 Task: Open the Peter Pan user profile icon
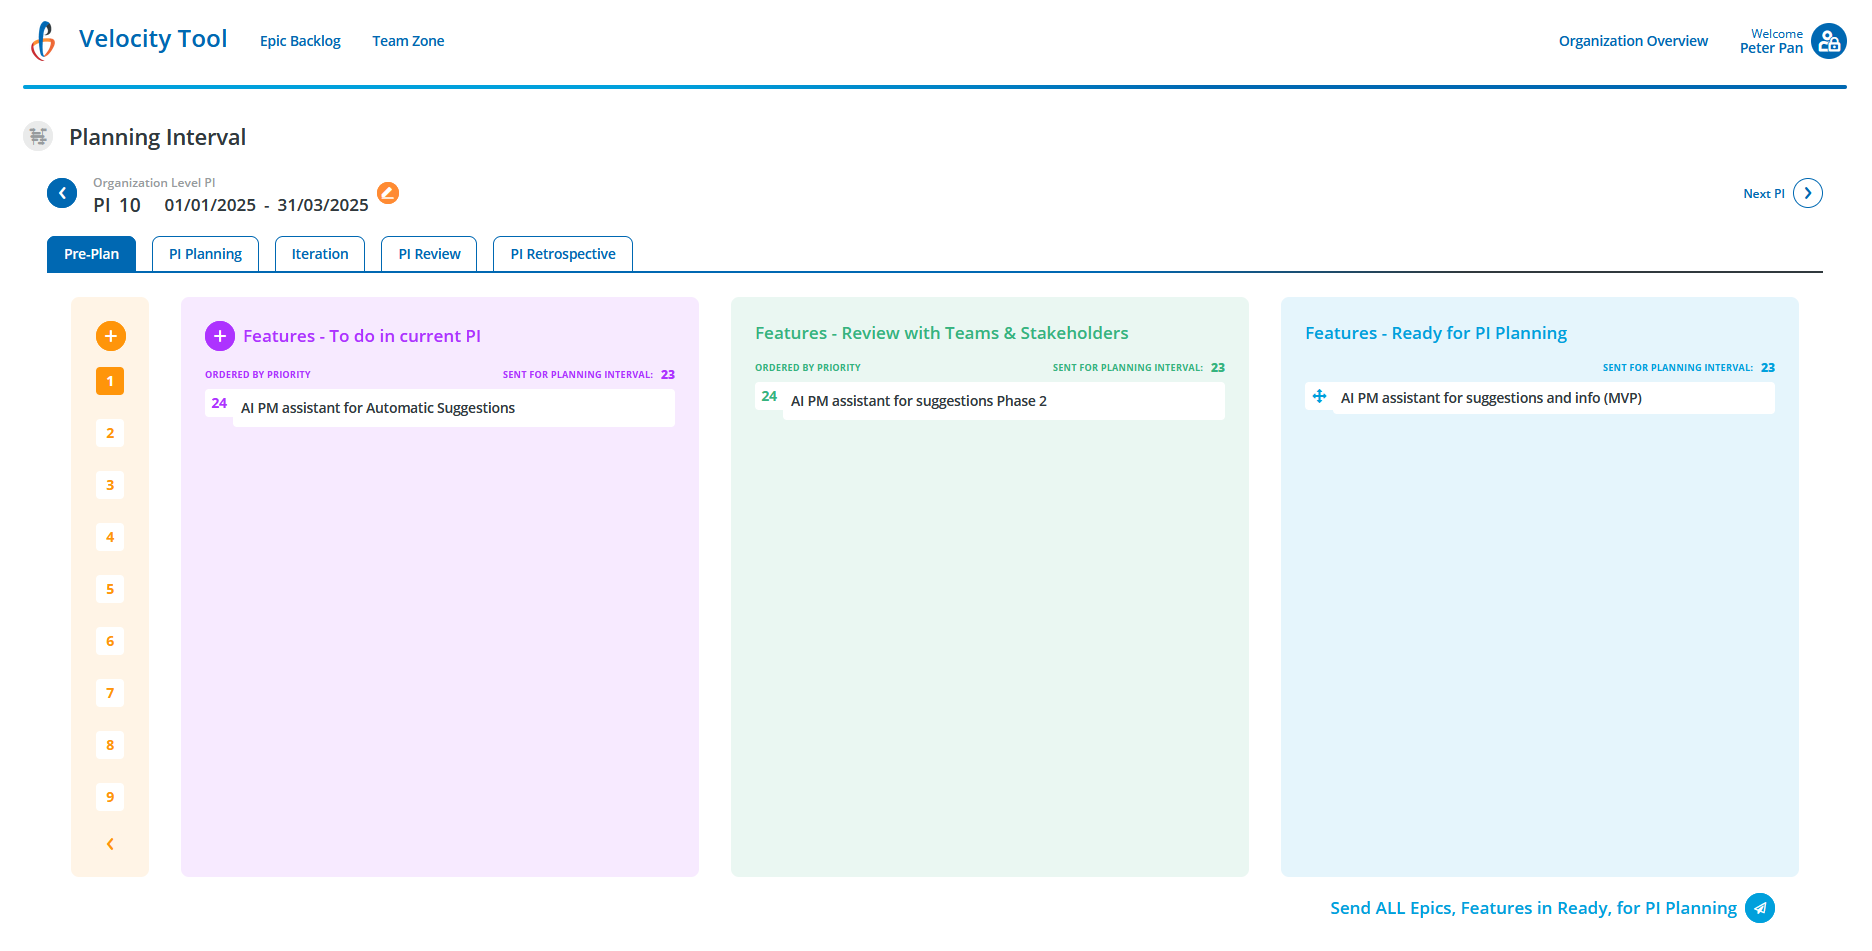pyautogui.click(x=1829, y=41)
